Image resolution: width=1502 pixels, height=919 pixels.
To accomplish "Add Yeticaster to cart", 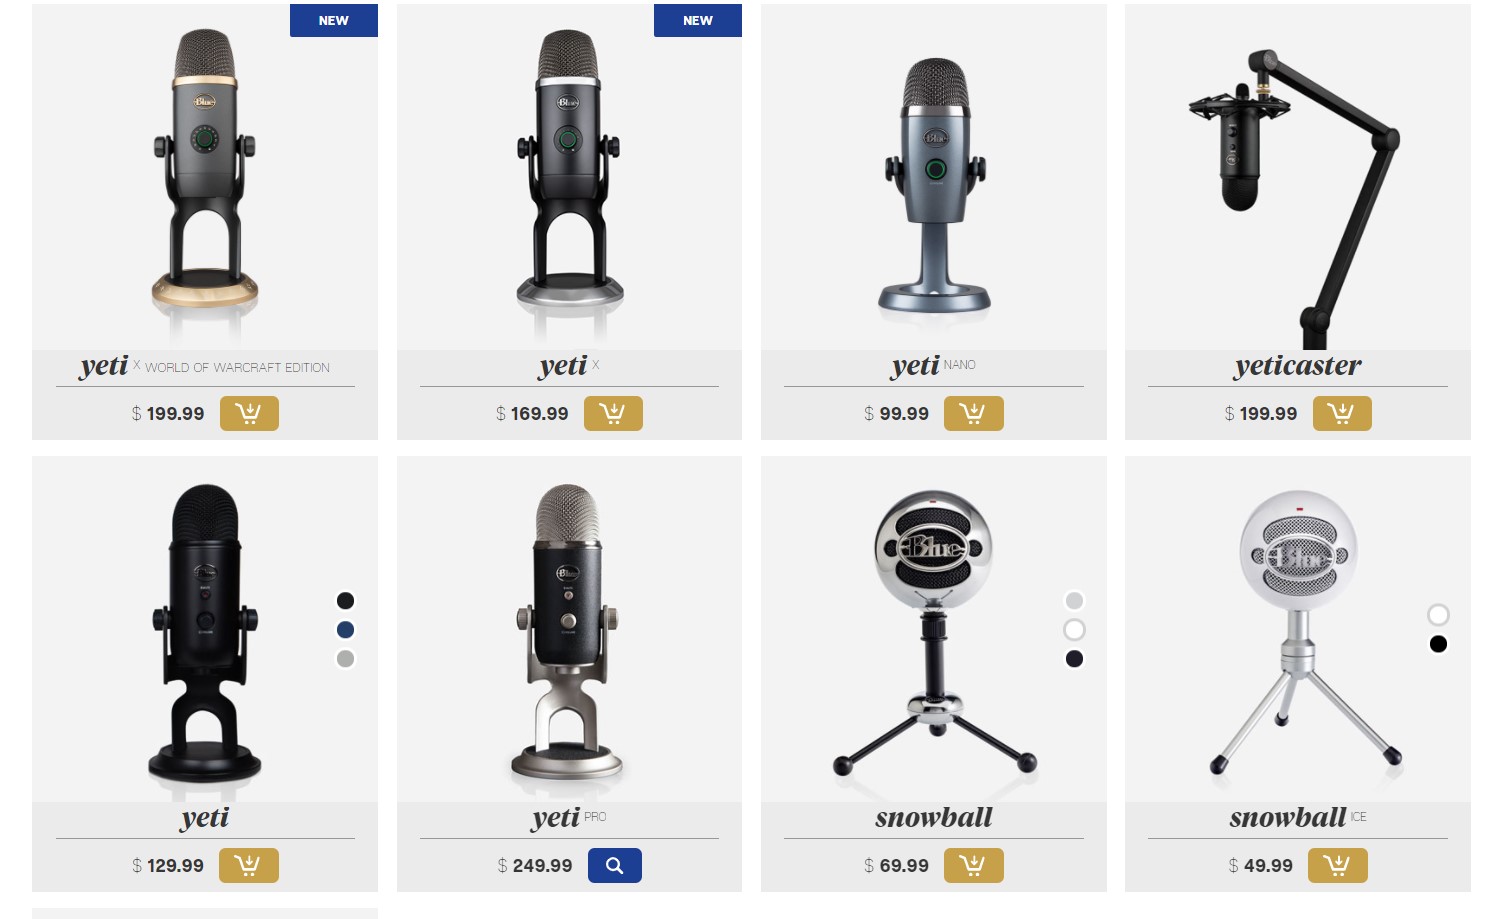I will (1342, 413).
